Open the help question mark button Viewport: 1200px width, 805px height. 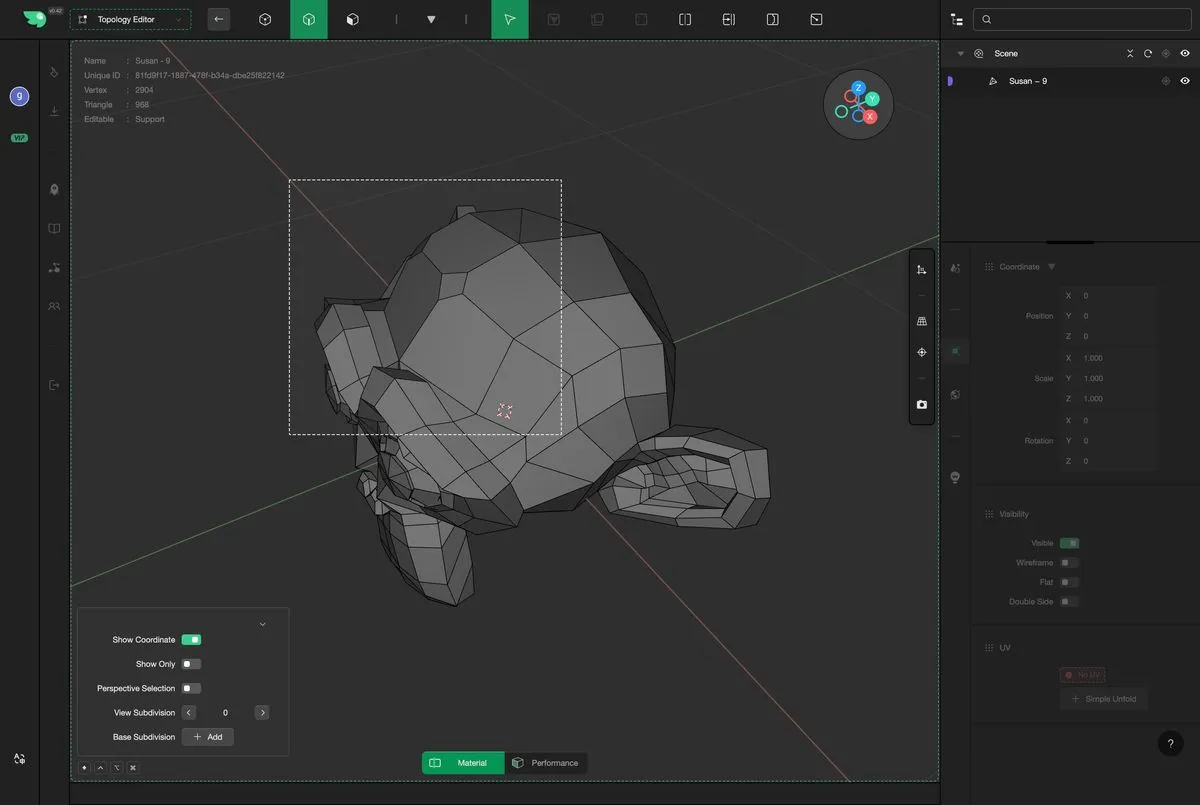click(1170, 743)
